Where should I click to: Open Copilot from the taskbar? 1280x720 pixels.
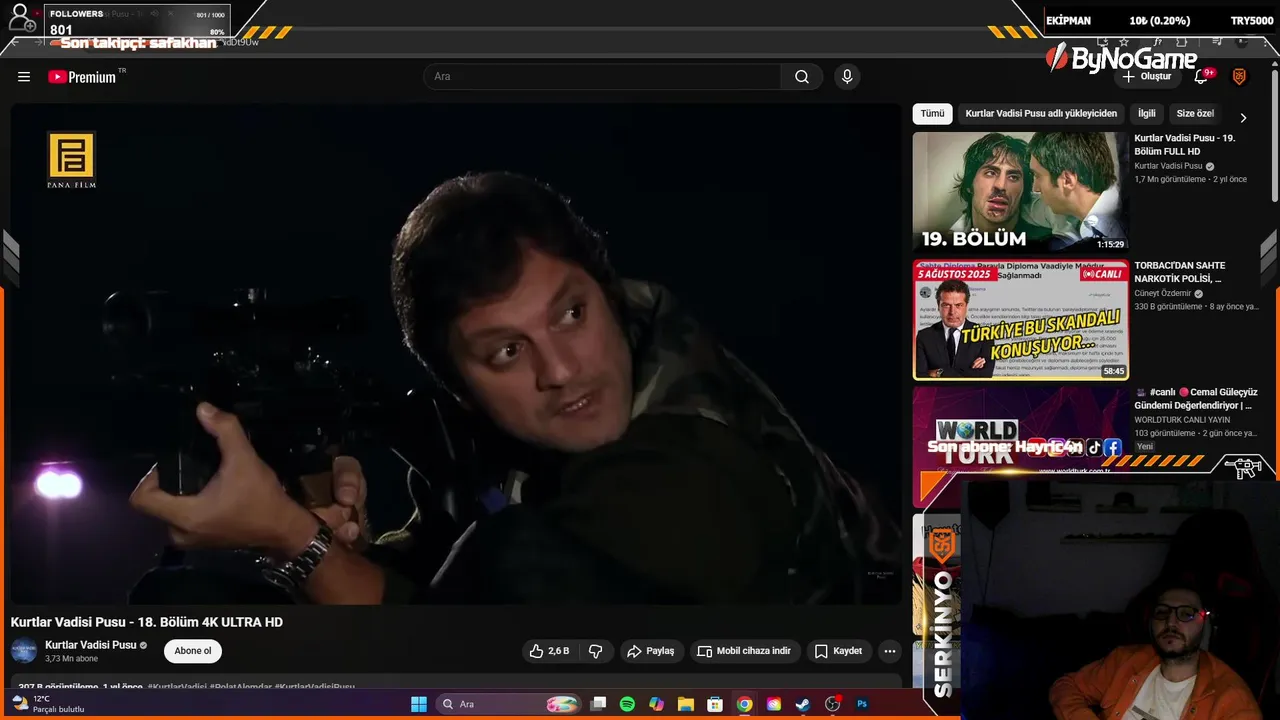[x=656, y=704]
